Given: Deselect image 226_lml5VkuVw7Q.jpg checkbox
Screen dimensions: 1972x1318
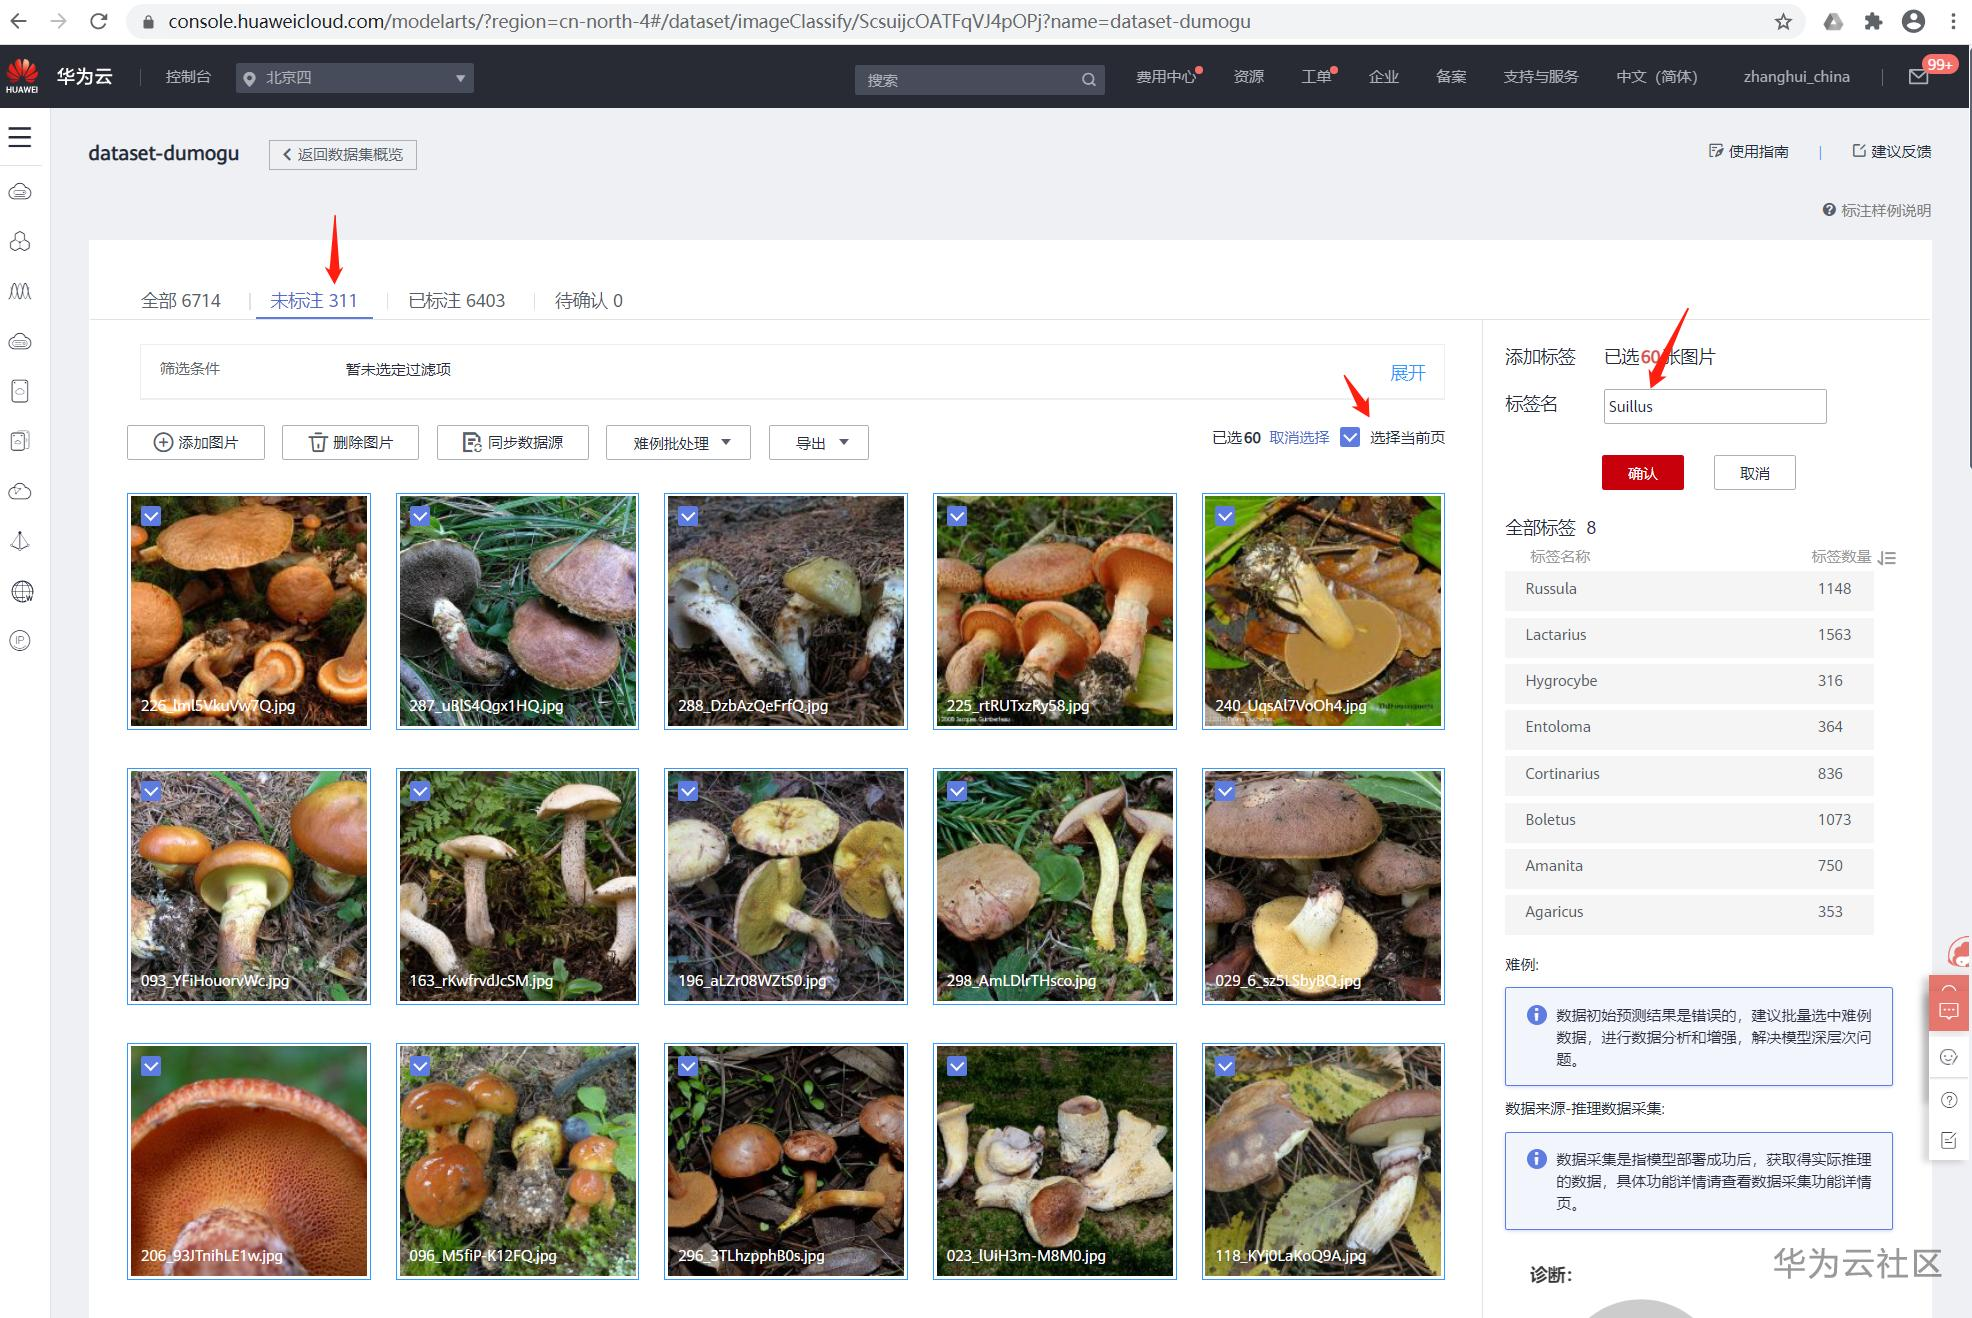Looking at the screenshot, I should pos(151,516).
